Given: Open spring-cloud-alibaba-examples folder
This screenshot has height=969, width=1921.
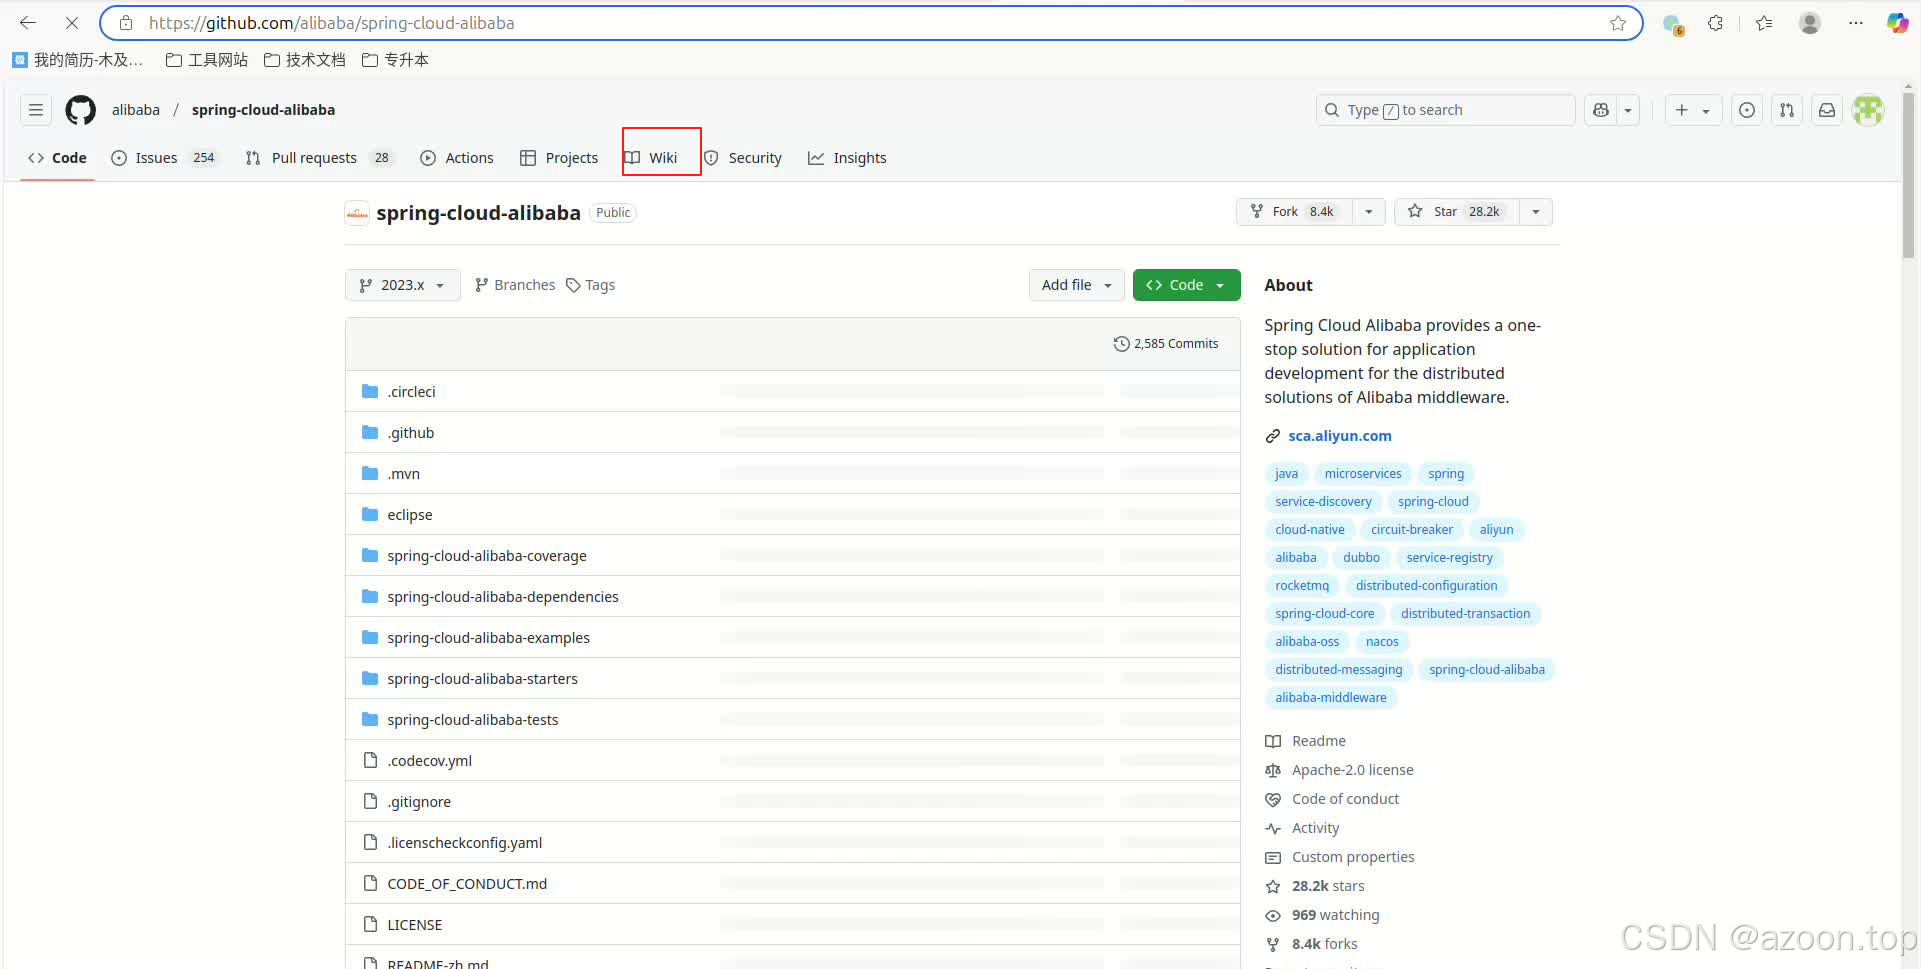Looking at the screenshot, I should (x=488, y=638).
